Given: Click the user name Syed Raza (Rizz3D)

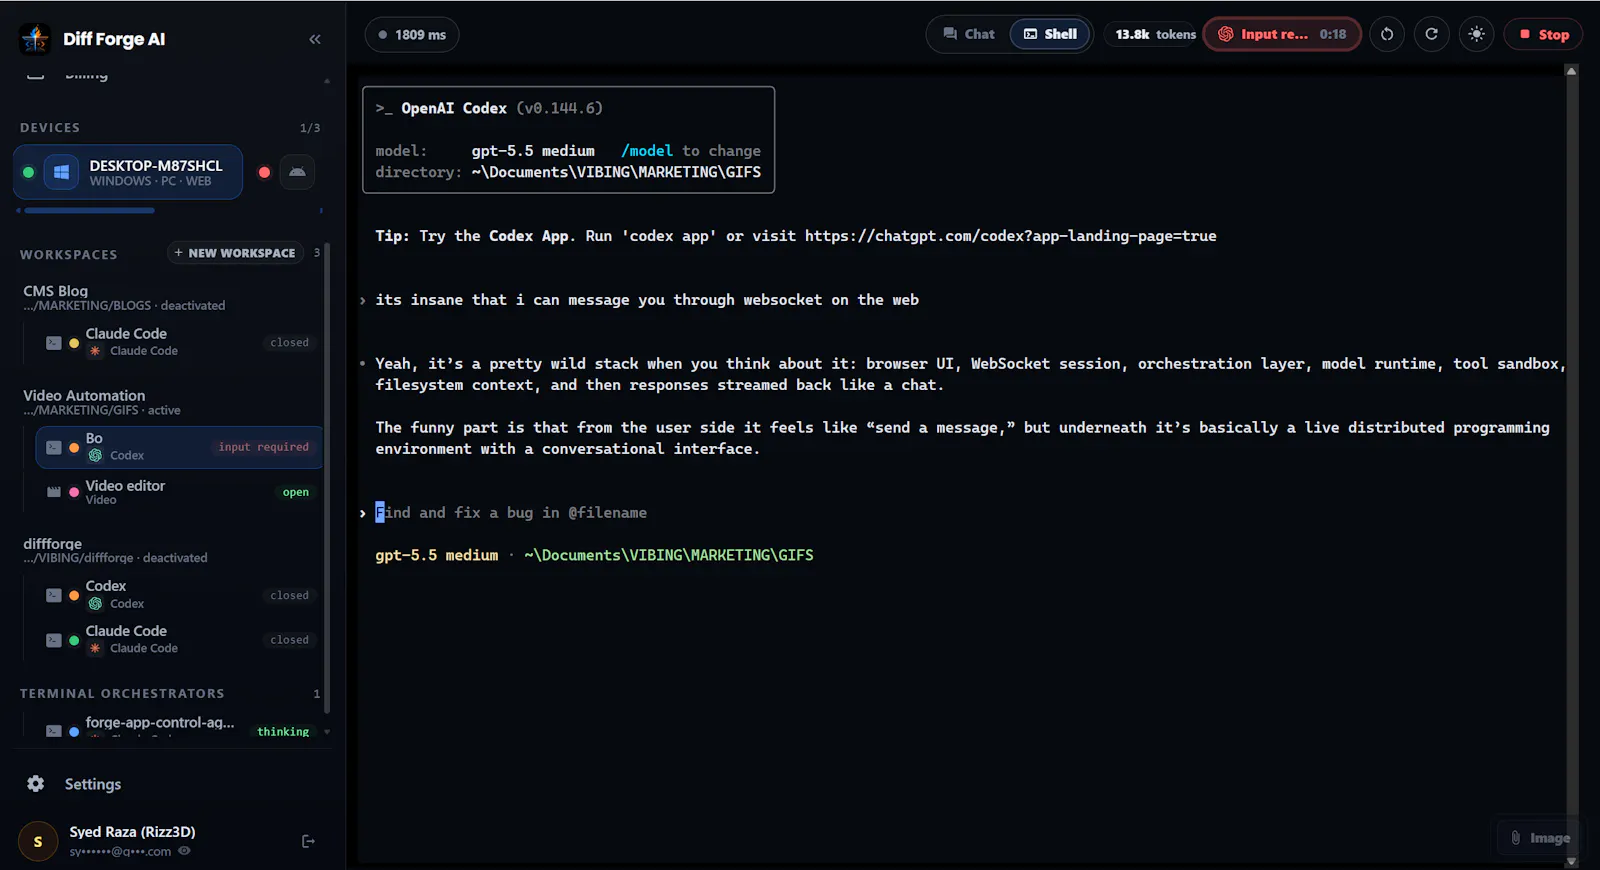Looking at the screenshot, I should click(x=132, y=832).
